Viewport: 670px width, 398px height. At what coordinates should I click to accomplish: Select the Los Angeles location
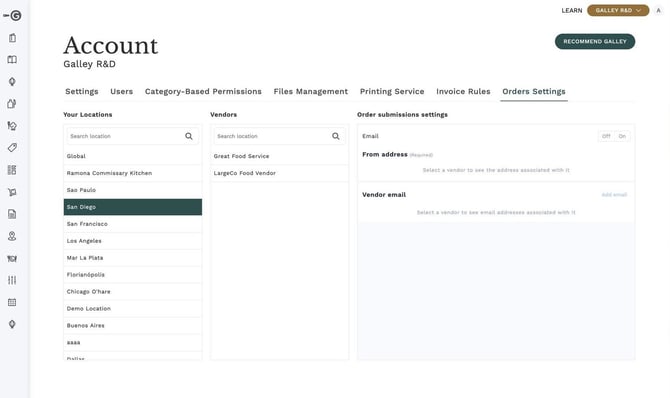coord(133,241)
